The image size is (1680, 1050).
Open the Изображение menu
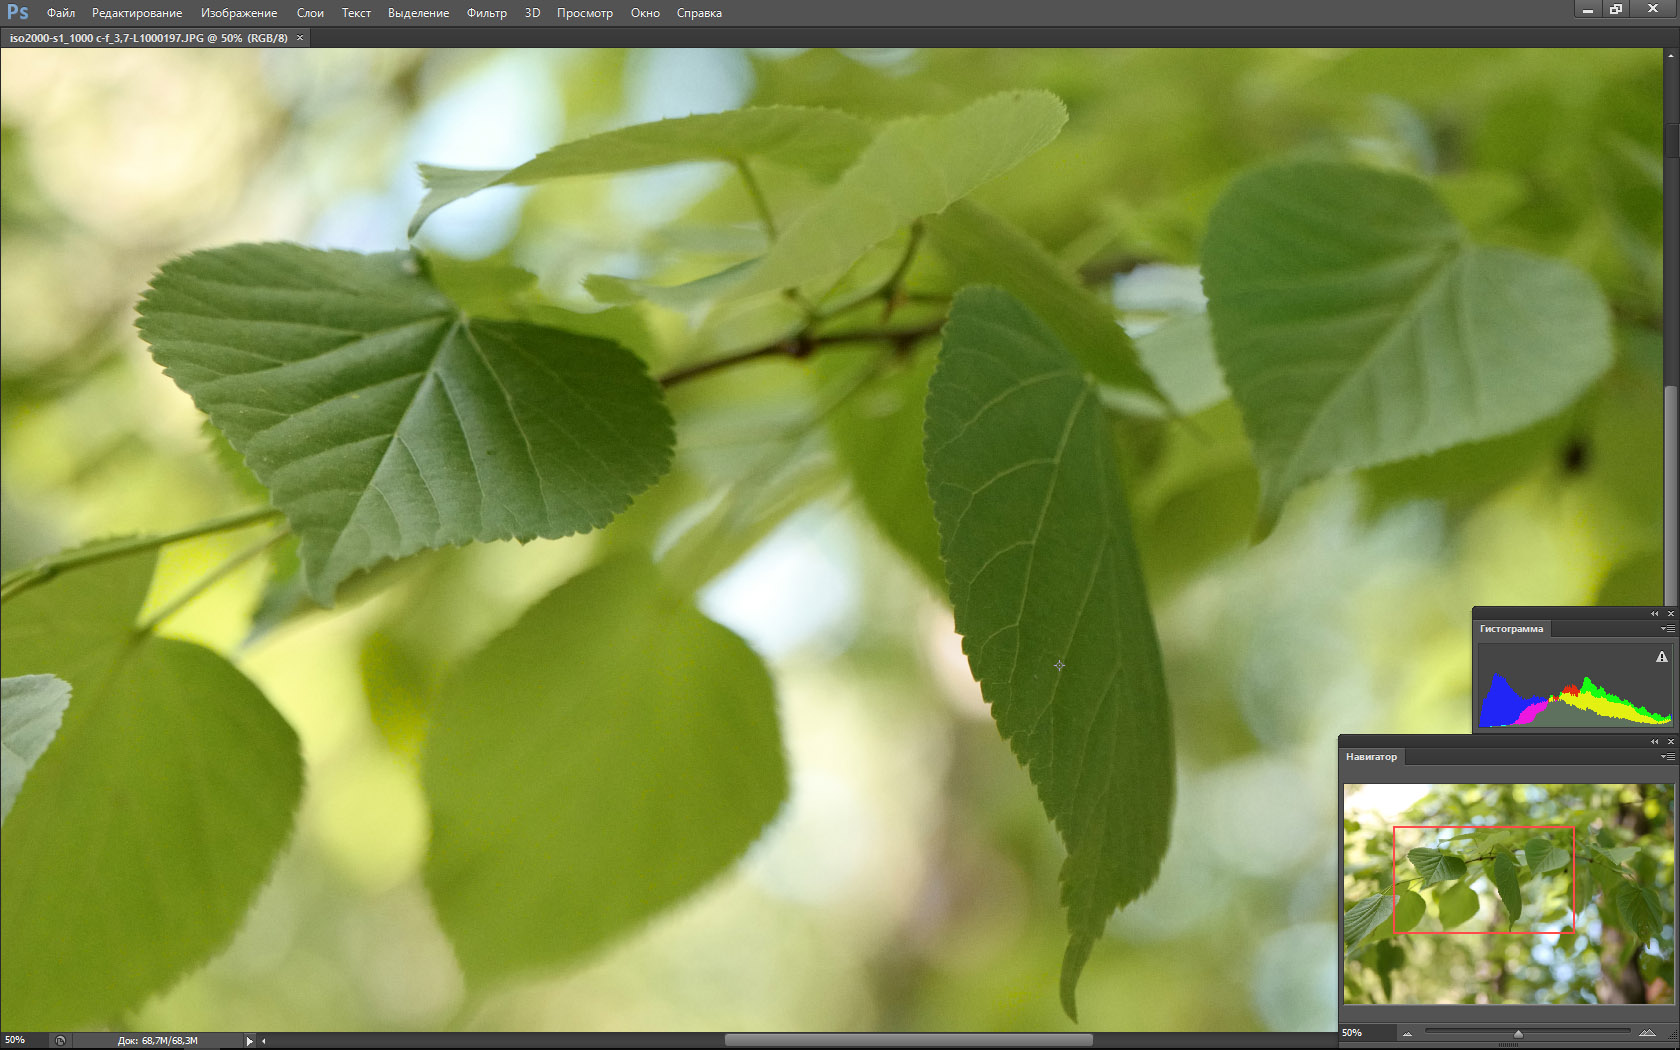coord(239,13)
